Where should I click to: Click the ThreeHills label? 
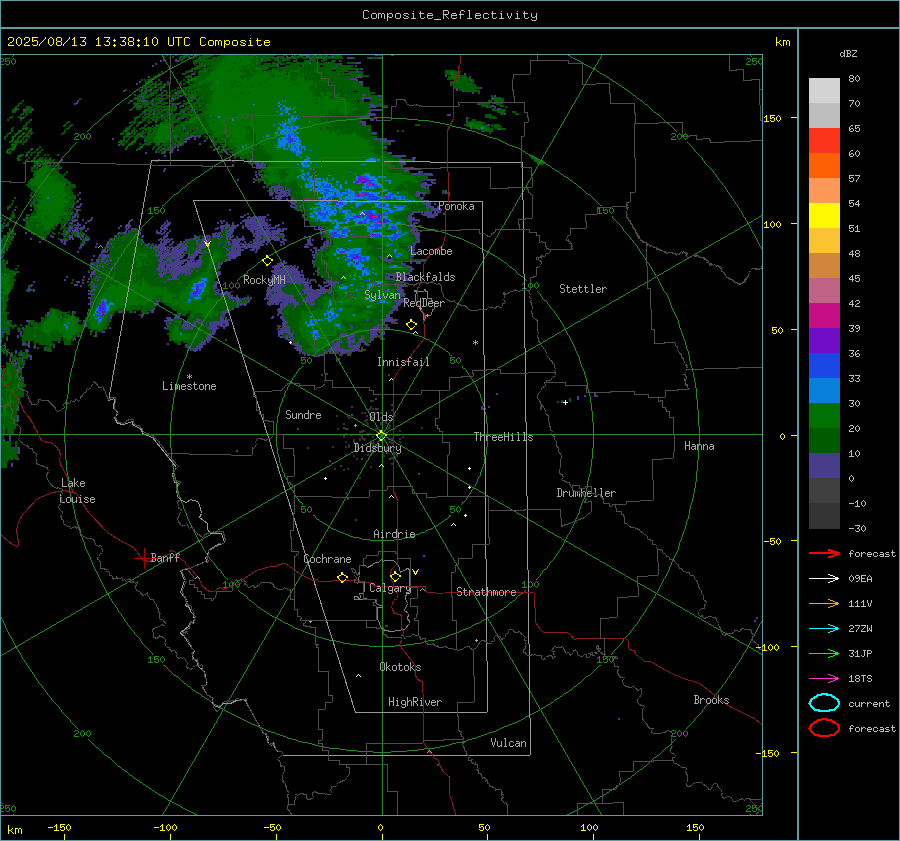click(503, 437)
